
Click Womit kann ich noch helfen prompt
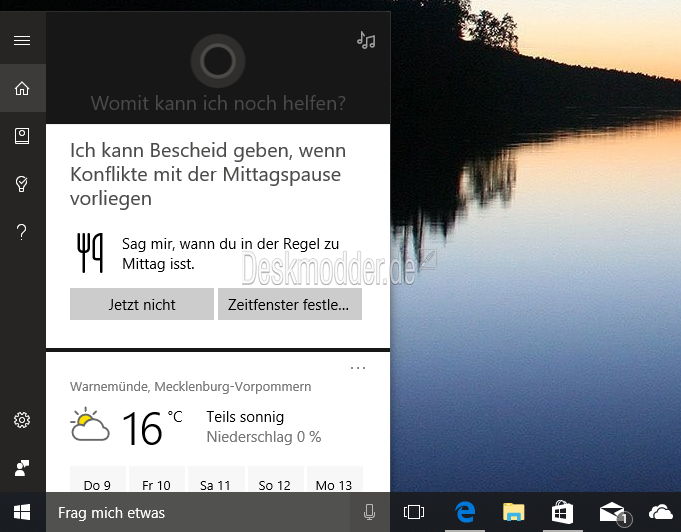tap(218, 103)
